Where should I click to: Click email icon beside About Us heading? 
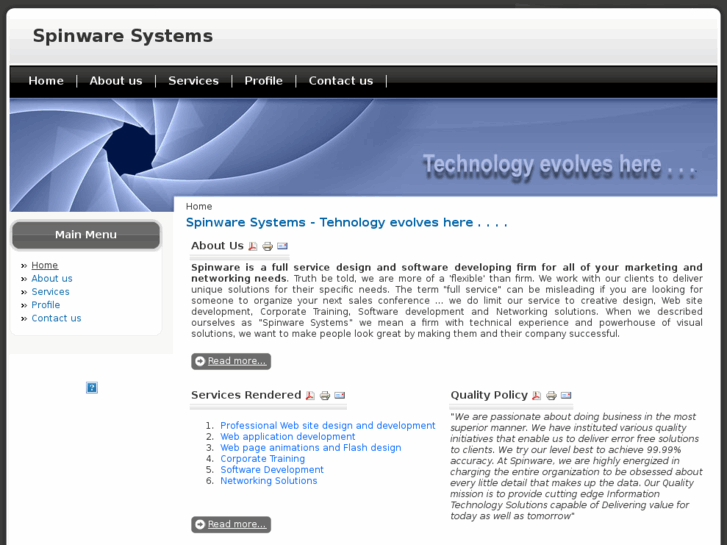point(282,246)
